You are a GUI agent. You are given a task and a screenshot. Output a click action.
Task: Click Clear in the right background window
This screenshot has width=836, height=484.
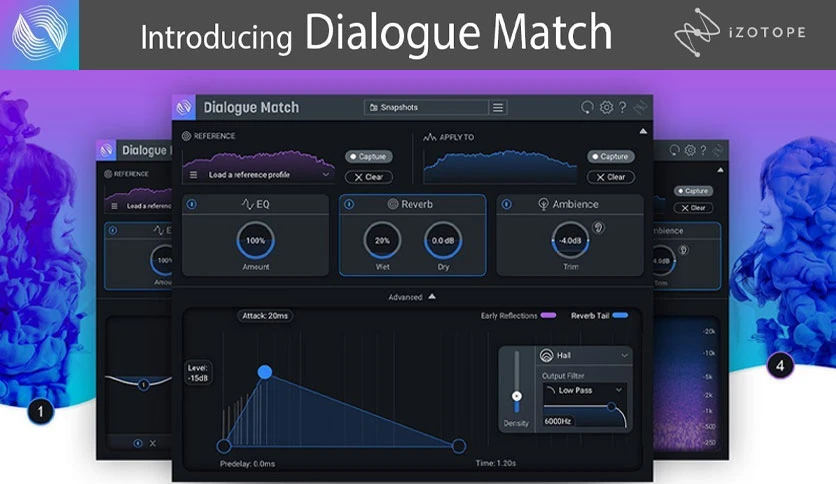click(x=693, y=208)
